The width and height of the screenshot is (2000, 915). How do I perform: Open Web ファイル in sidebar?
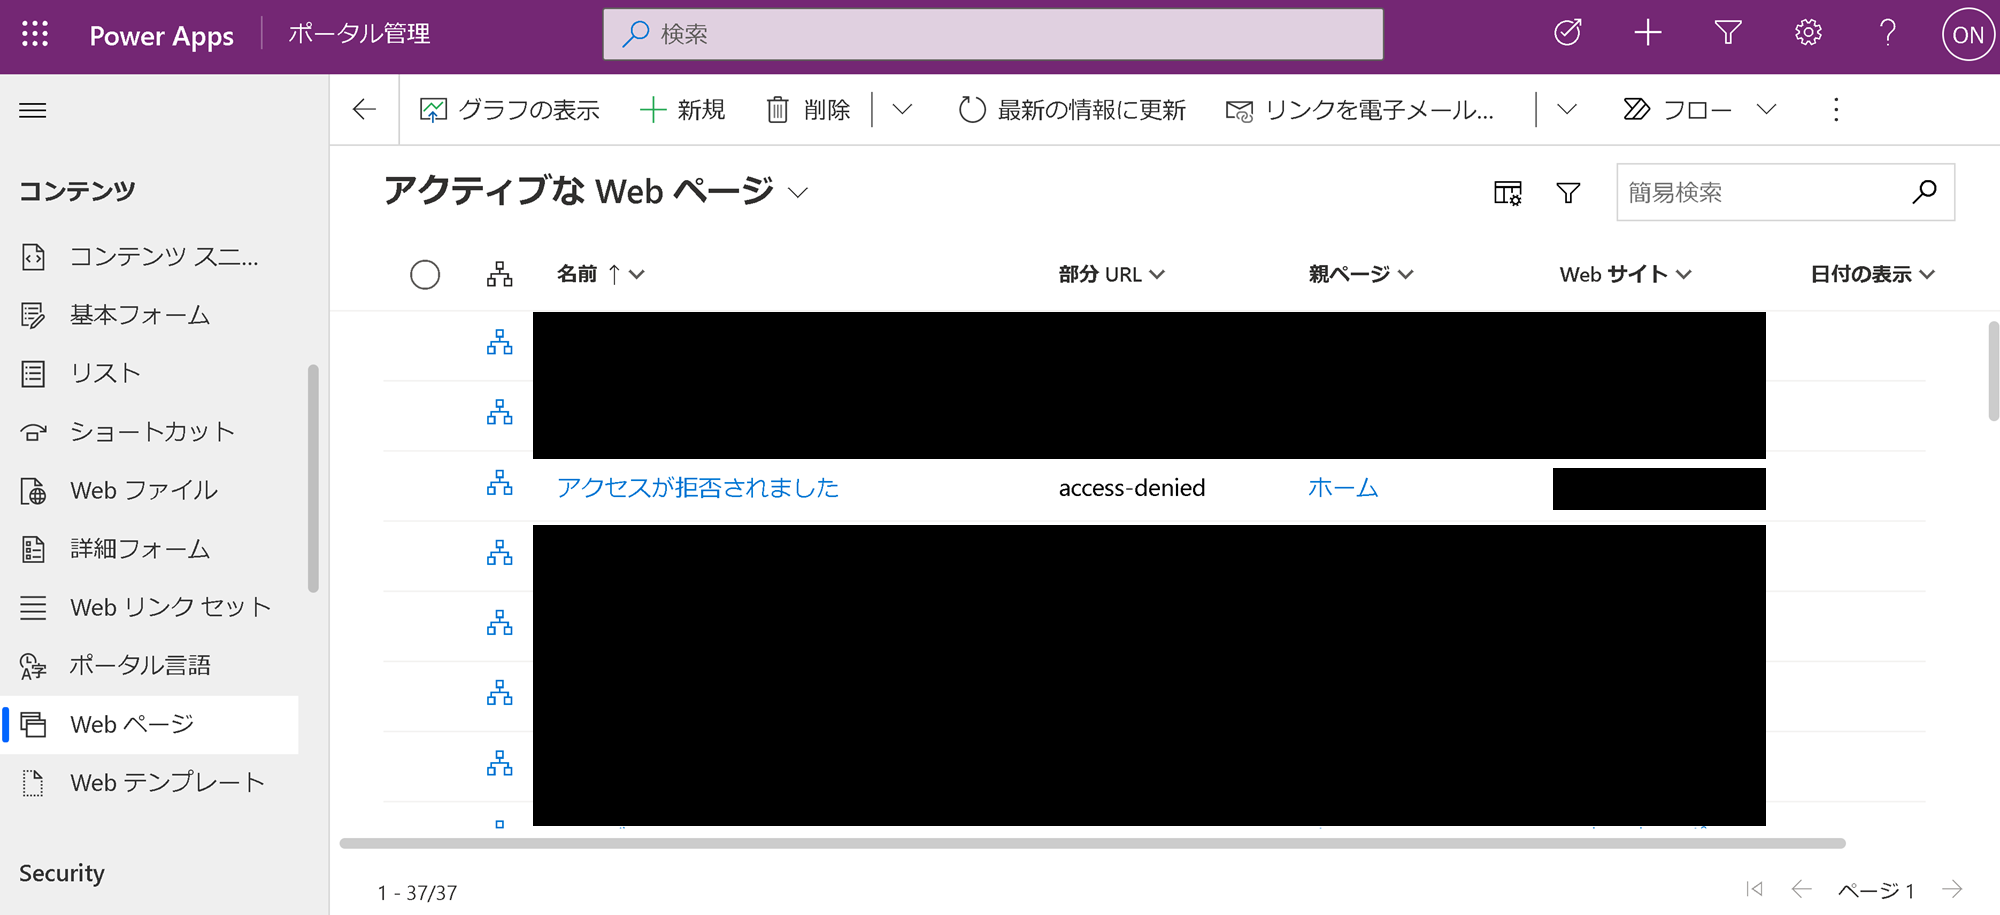(x=150, y=491)
